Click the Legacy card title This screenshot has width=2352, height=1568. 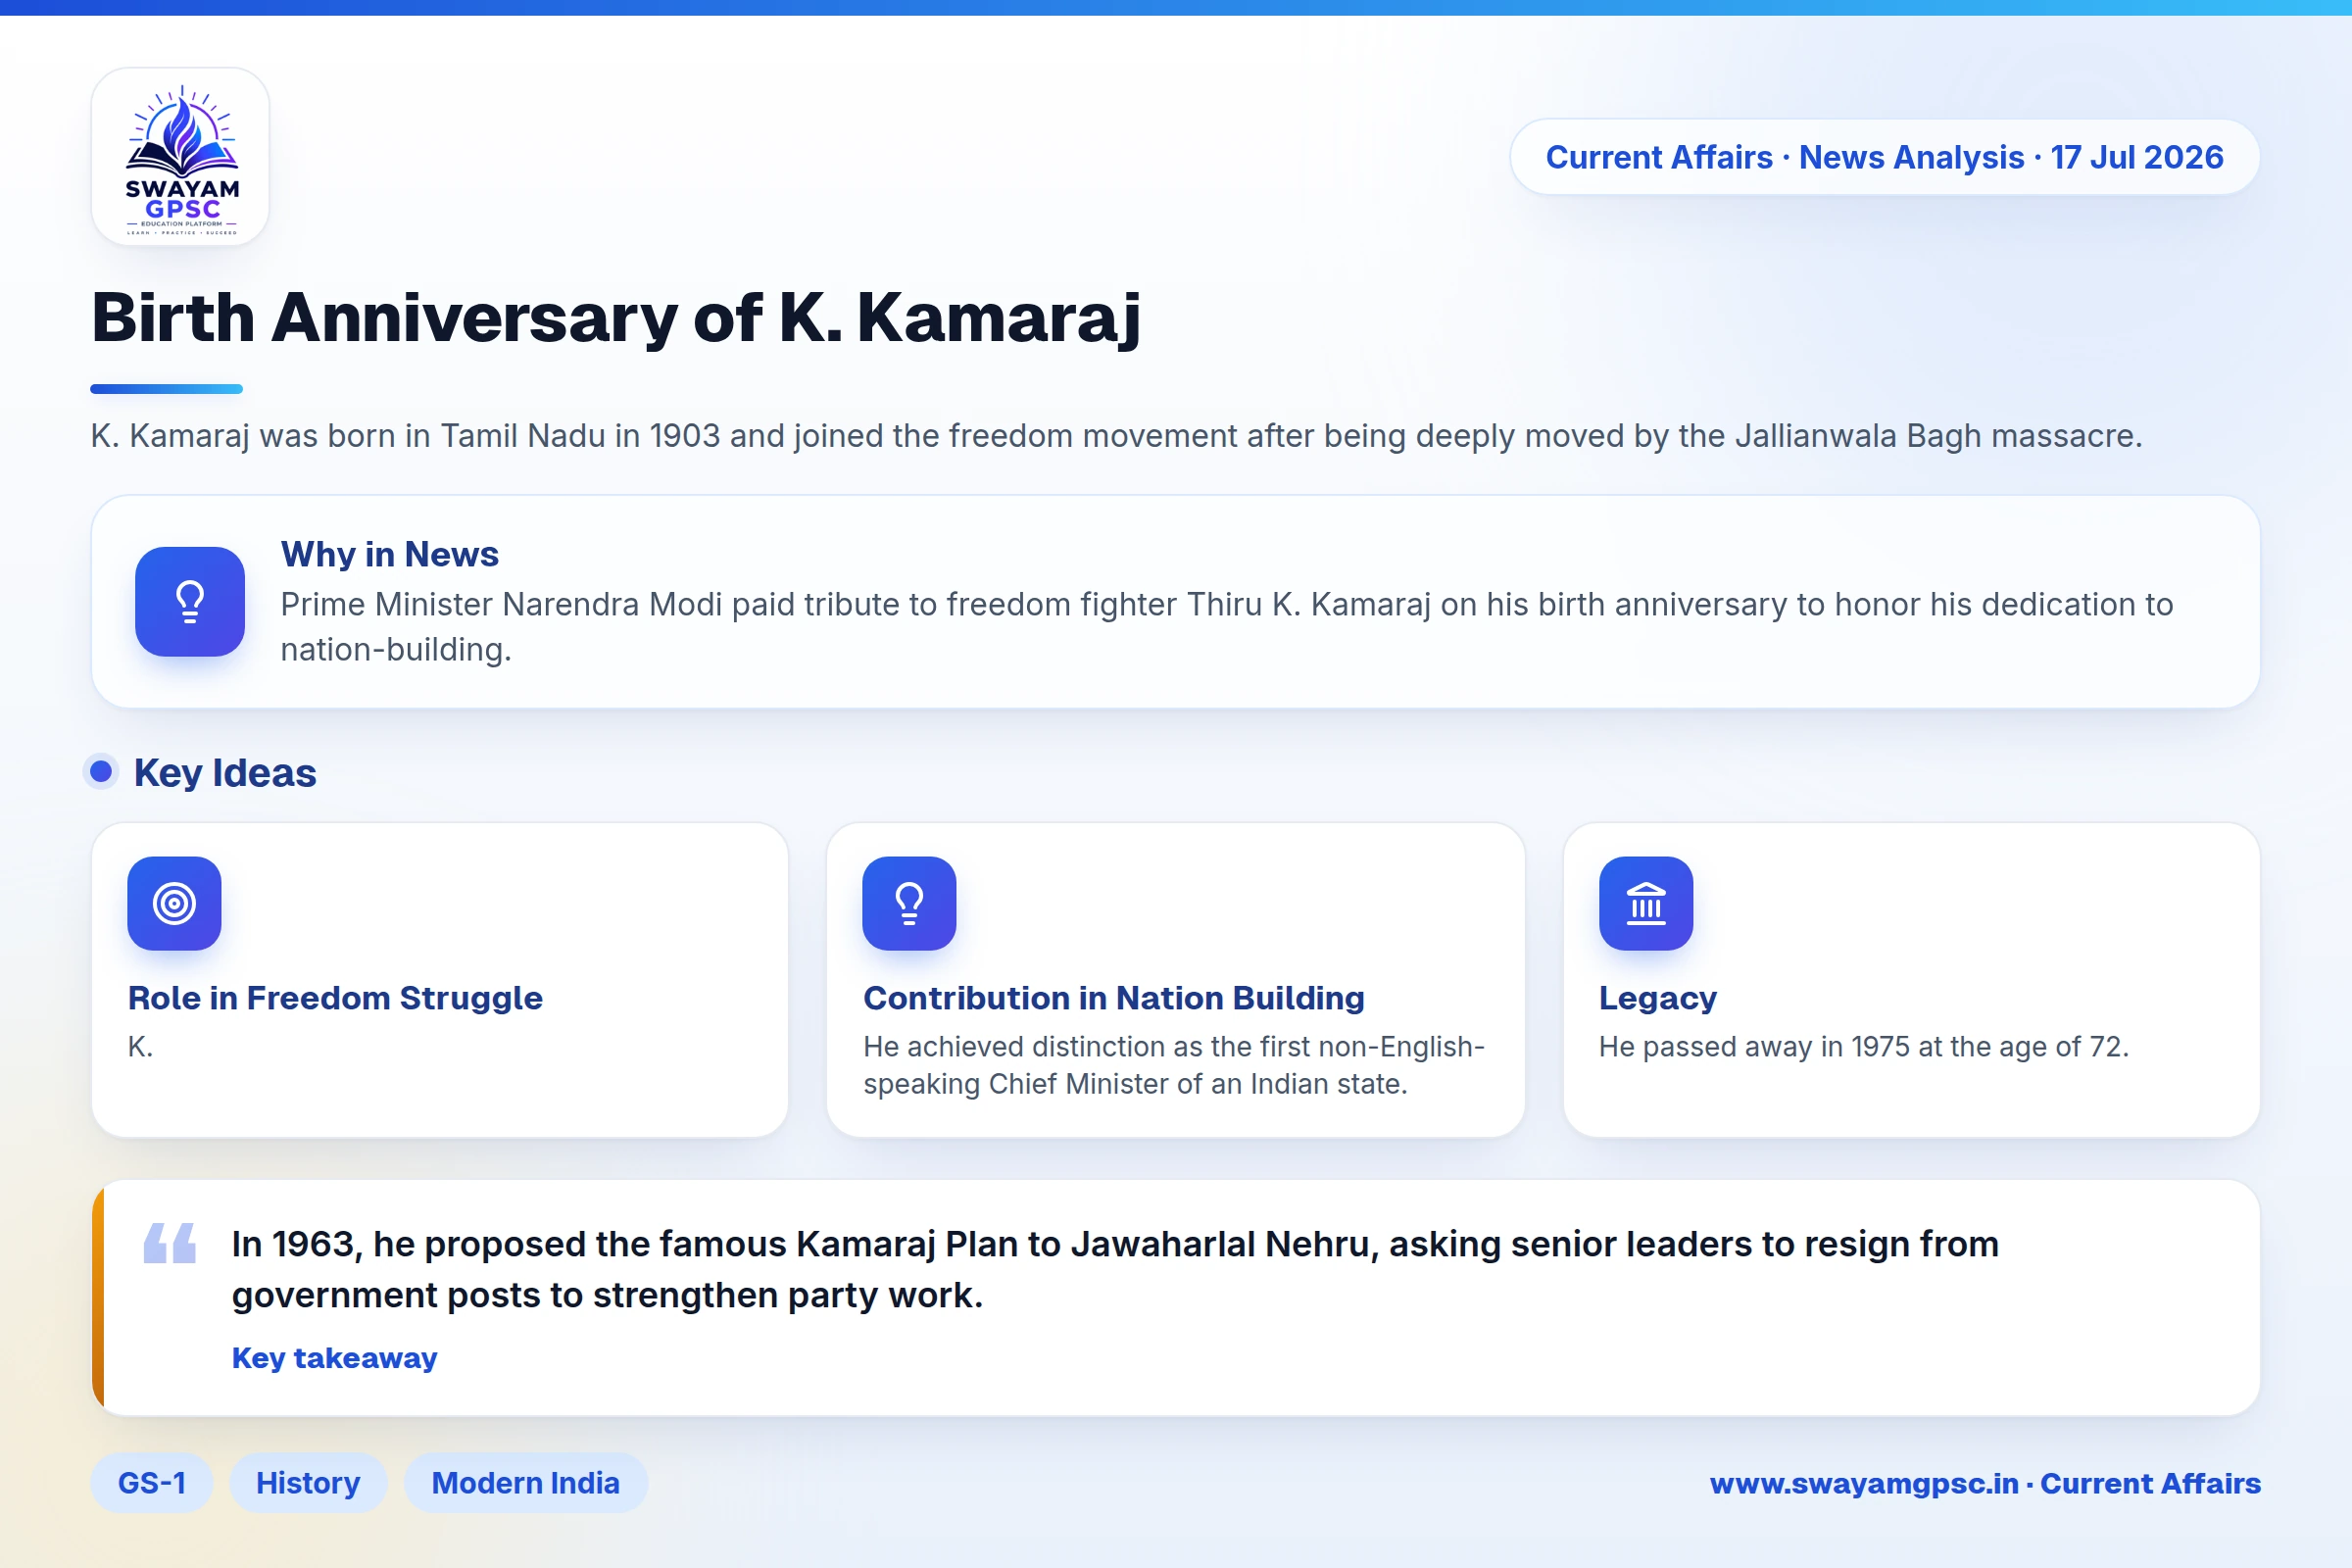coord(1658,998)
